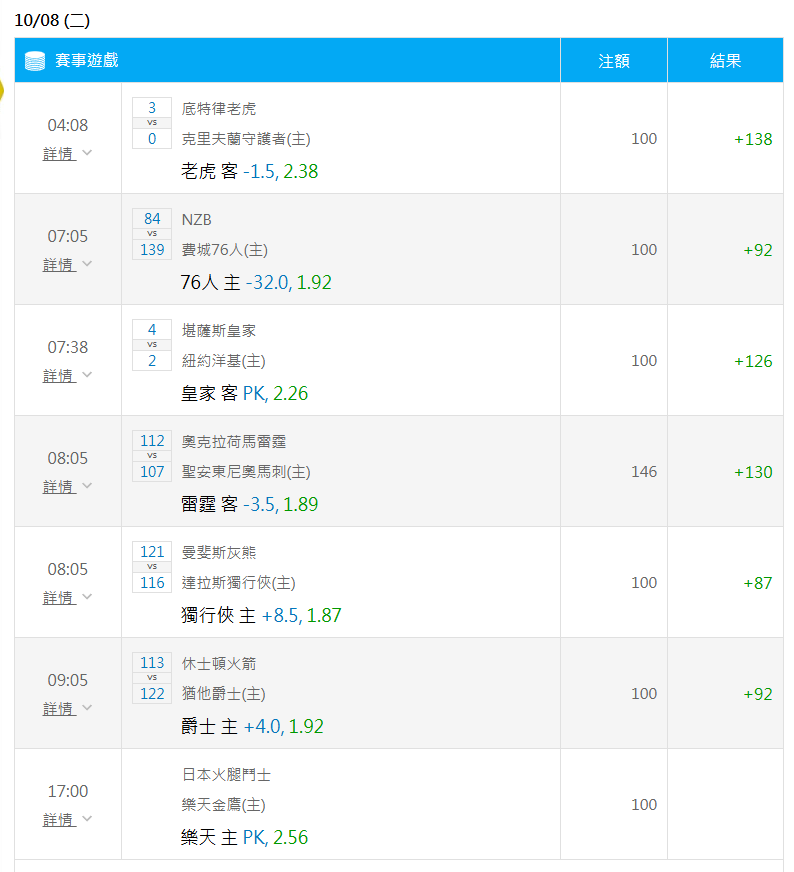Expand 詳情 for the 04:08 Tigers game
The height and width of the screenshot is (872, 794).
coord(67,153)
